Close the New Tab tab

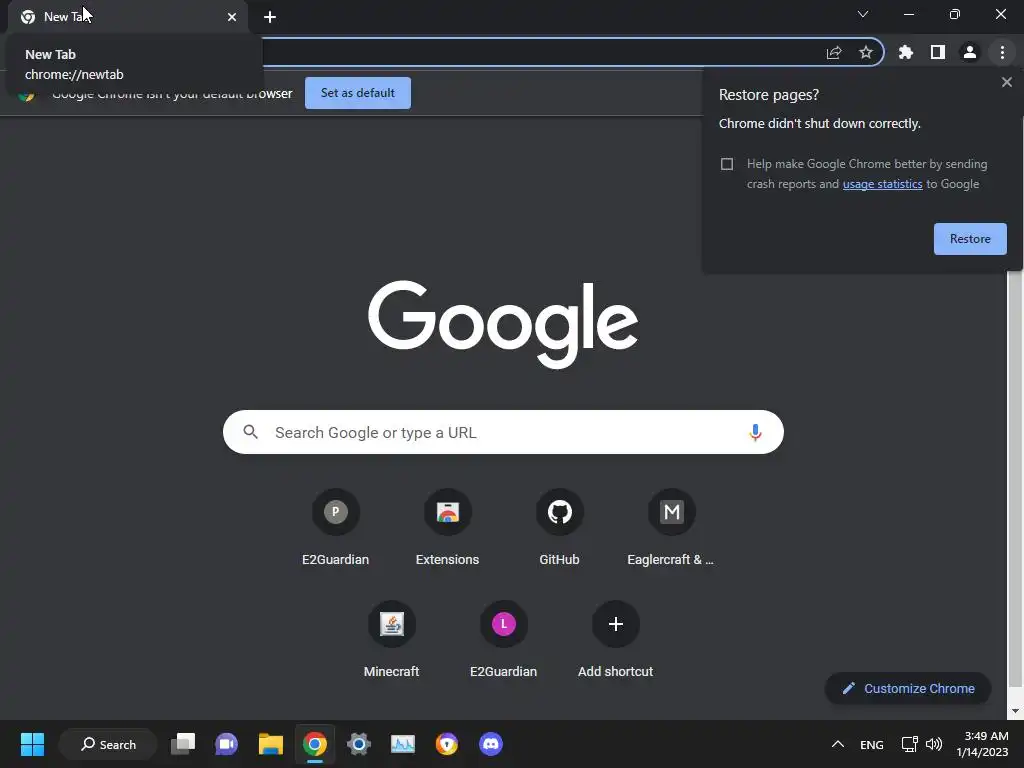point(232,17)
